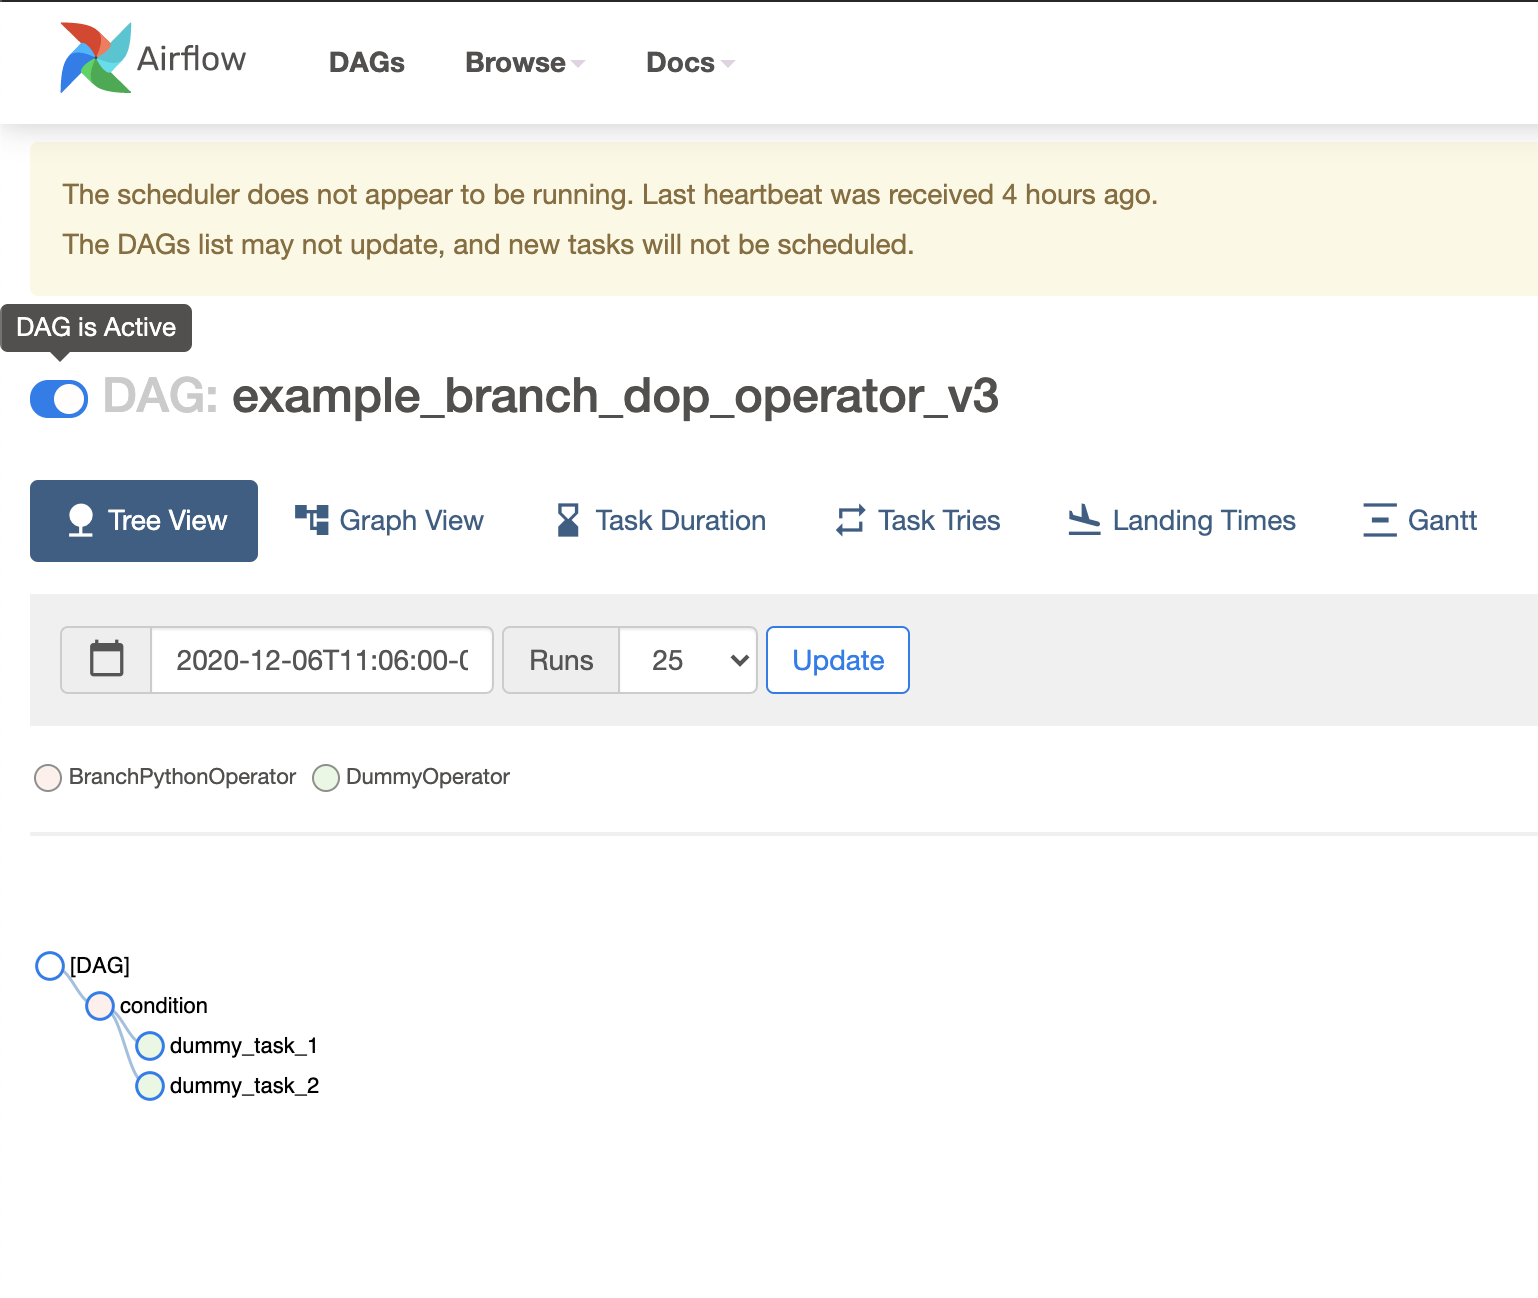1538x1298 pixels.
Task: Open the Task Duration tab
Action: (661, 521)
